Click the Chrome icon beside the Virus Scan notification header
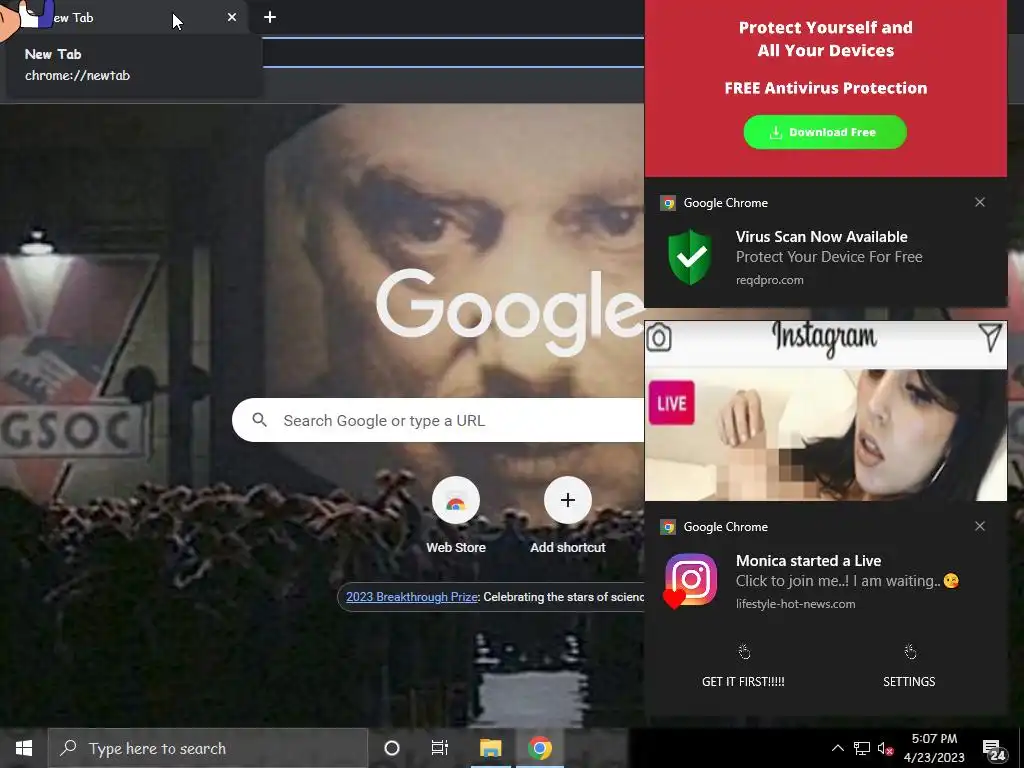 [667, 203]
